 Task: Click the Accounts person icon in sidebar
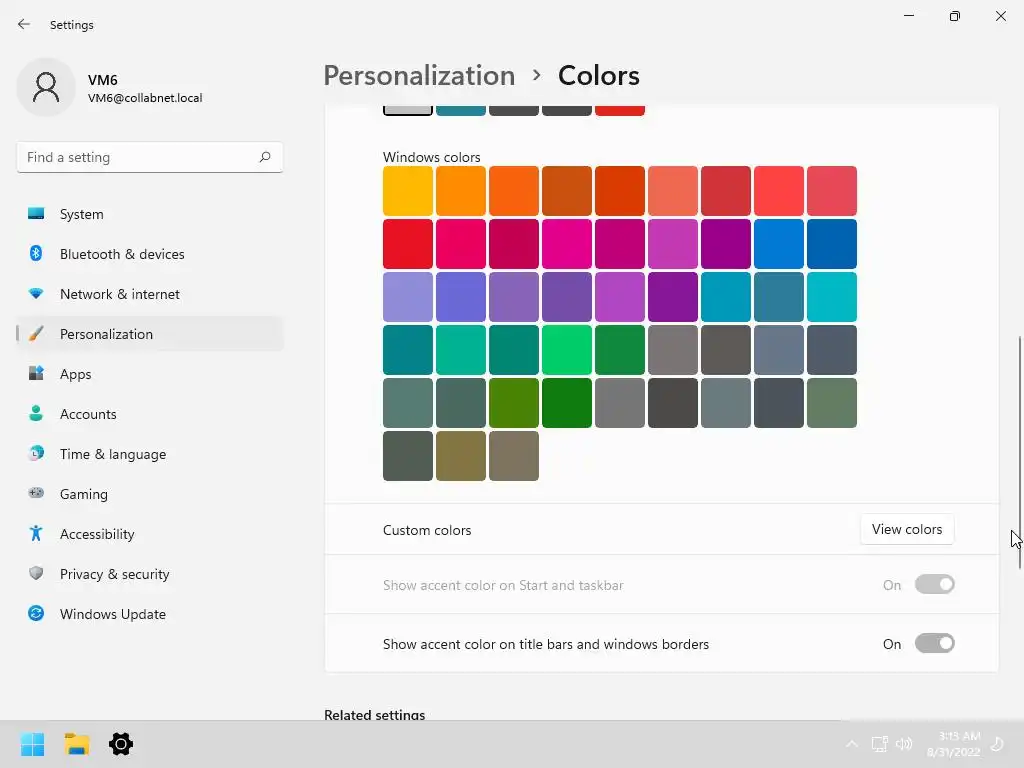coord(36,413)
